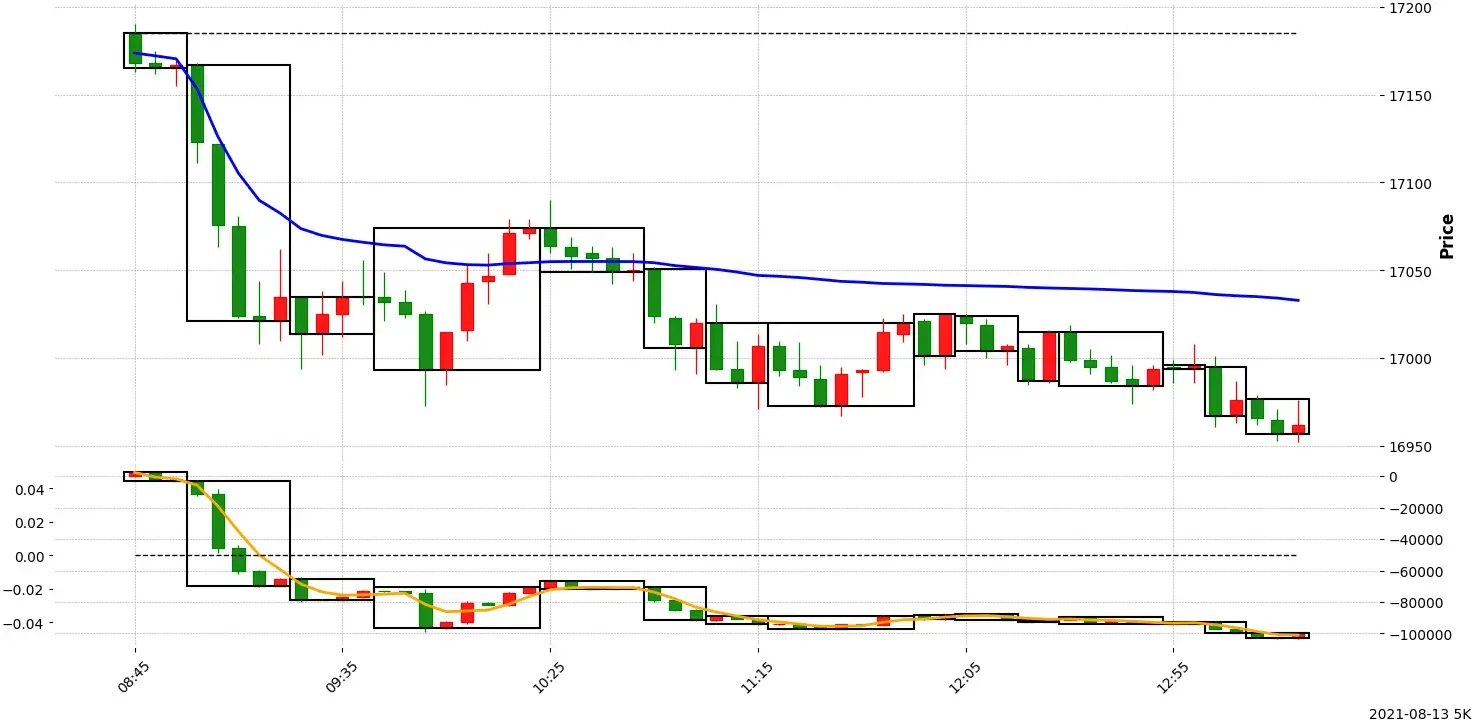
Task: Click the 2021-08-13 5K date caption
Action: [1418, 714]
